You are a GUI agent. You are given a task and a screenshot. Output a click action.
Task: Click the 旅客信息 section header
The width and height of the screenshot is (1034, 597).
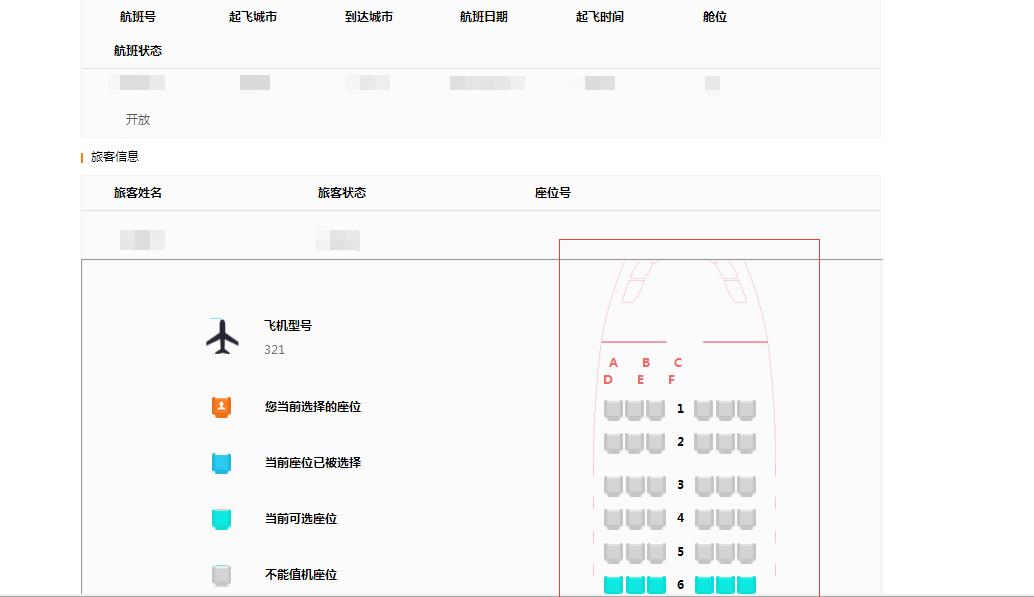click(x=116, y=156)
